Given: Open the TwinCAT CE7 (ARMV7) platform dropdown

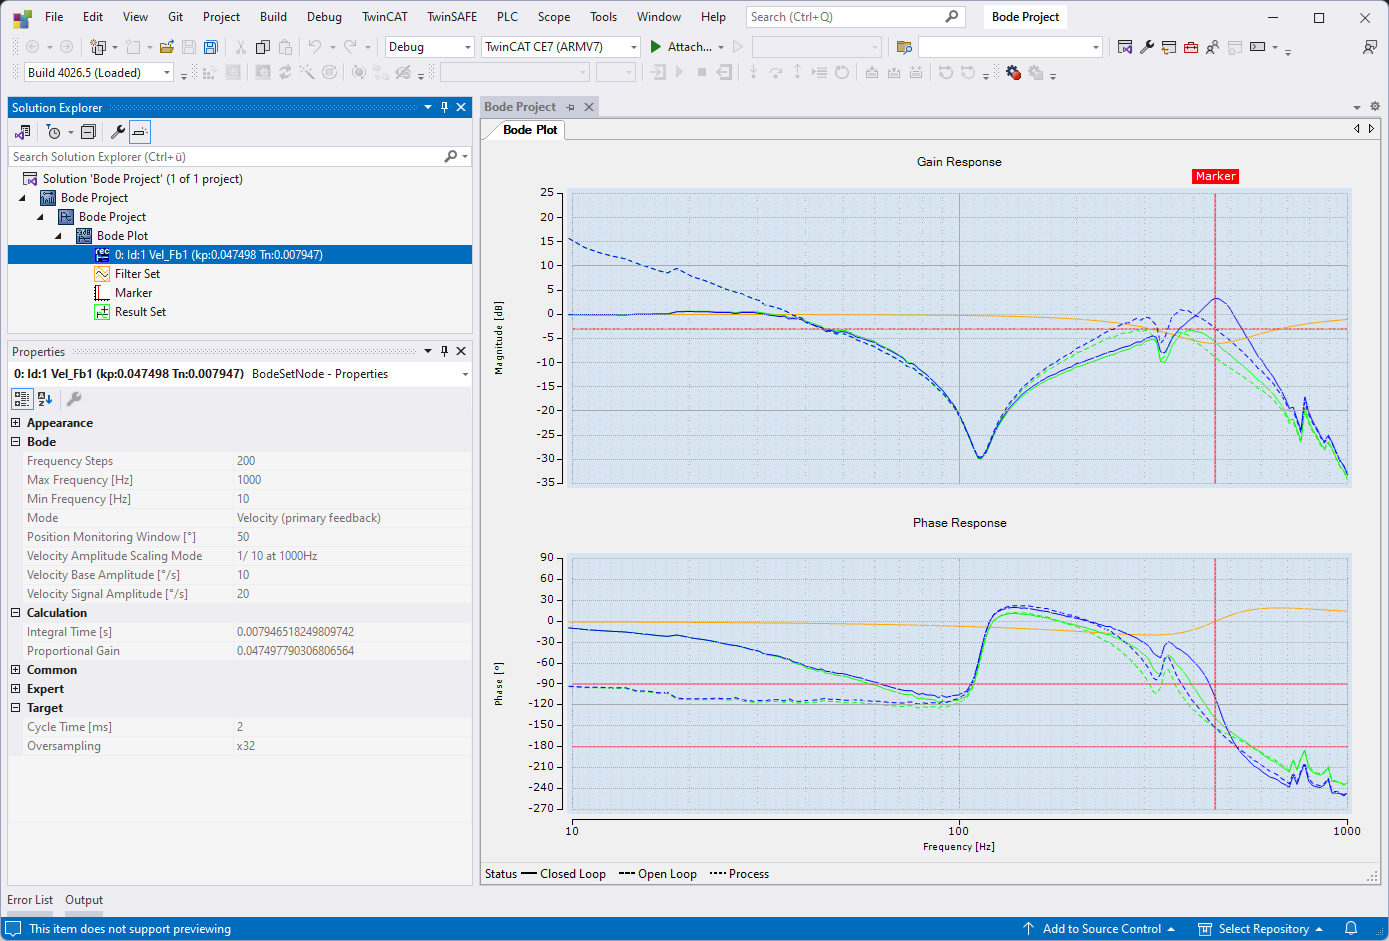Looking at the screenshot, I should (634, 47).
